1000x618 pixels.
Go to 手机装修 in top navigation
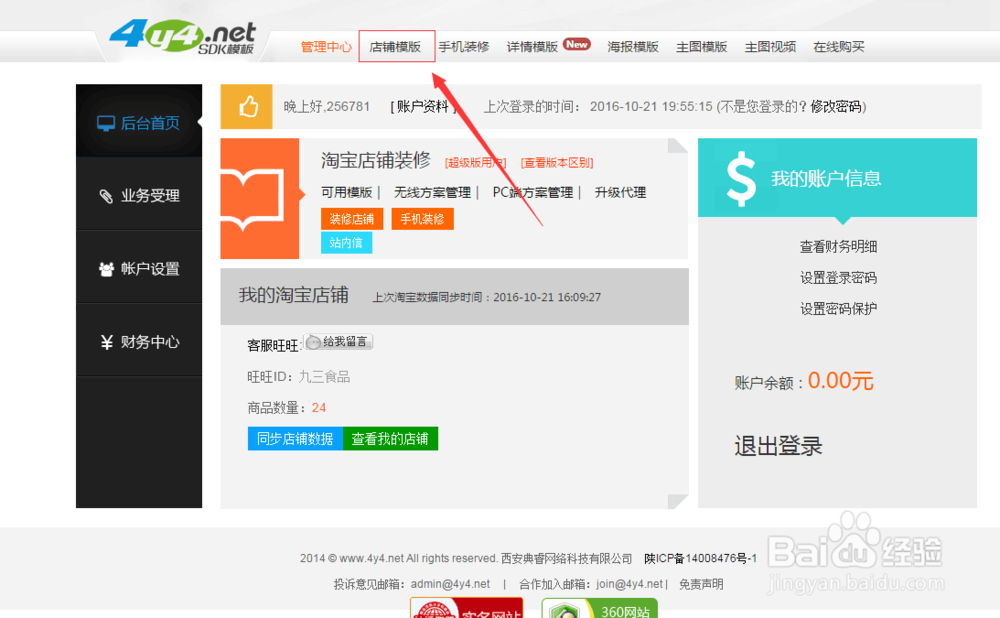[464, 47]
